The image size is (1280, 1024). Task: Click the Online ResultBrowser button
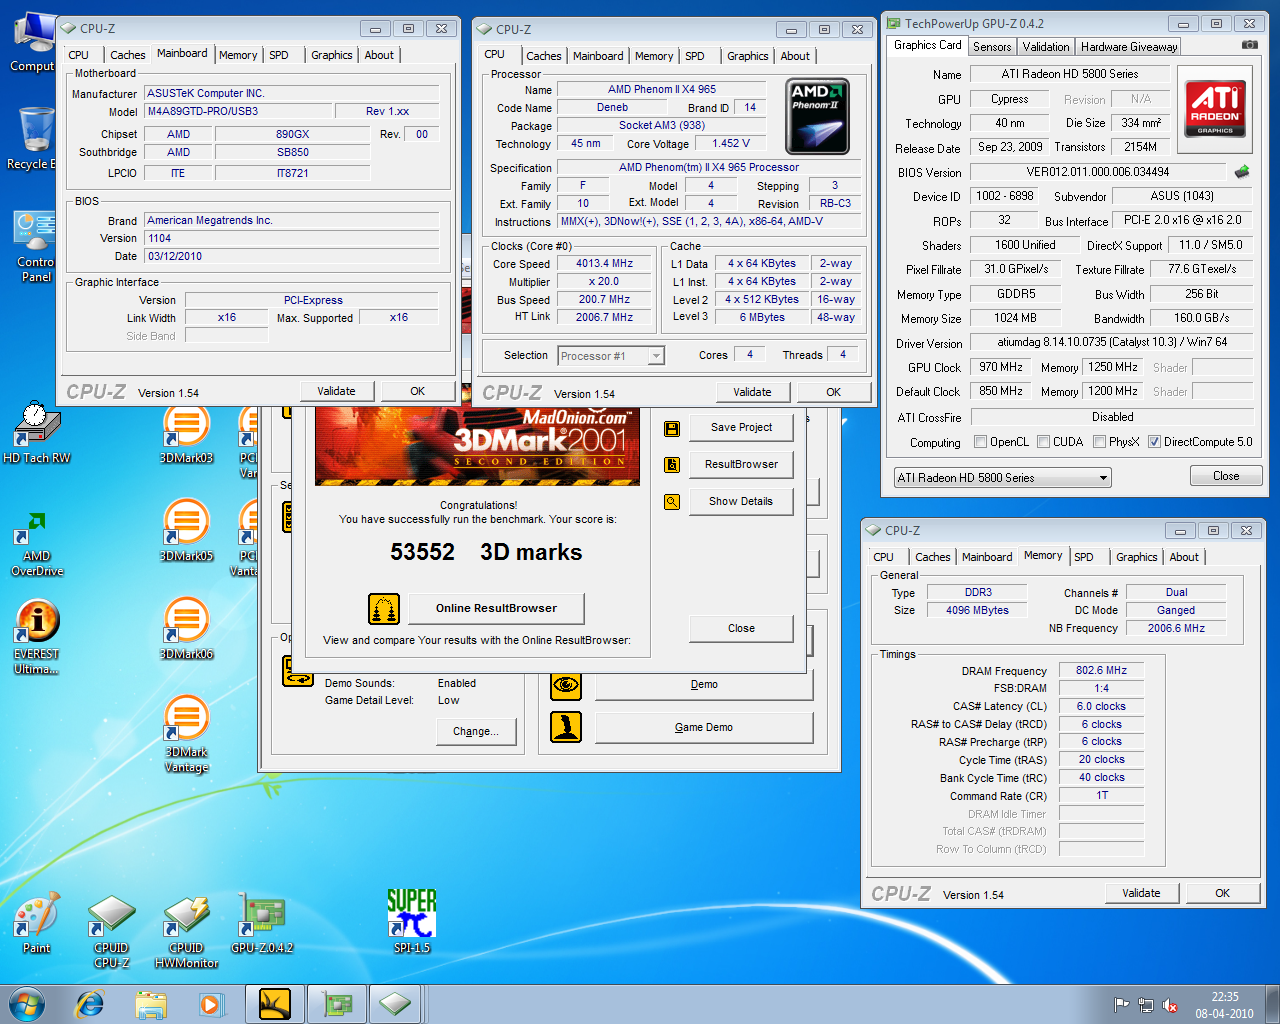tap(496, 608)
